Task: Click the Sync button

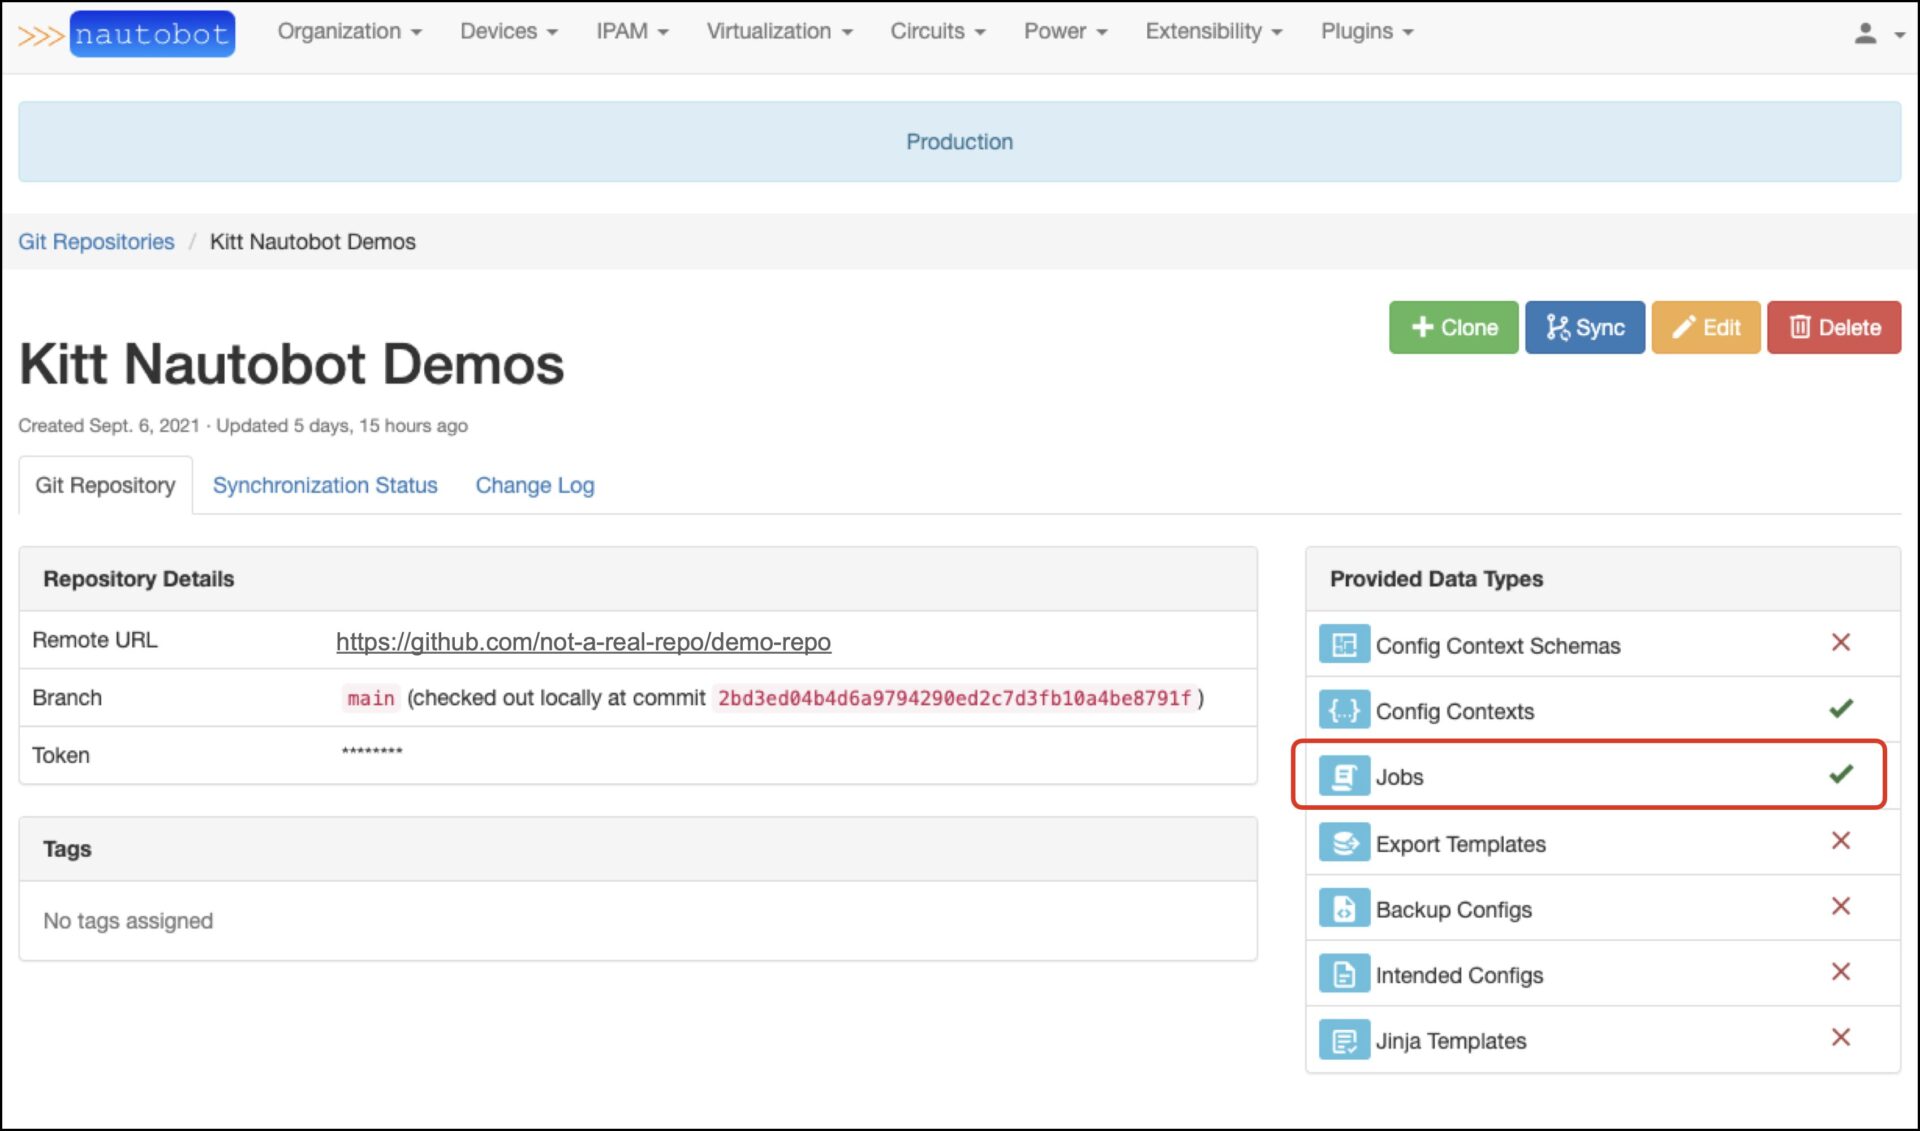Action: point(1585,327)
